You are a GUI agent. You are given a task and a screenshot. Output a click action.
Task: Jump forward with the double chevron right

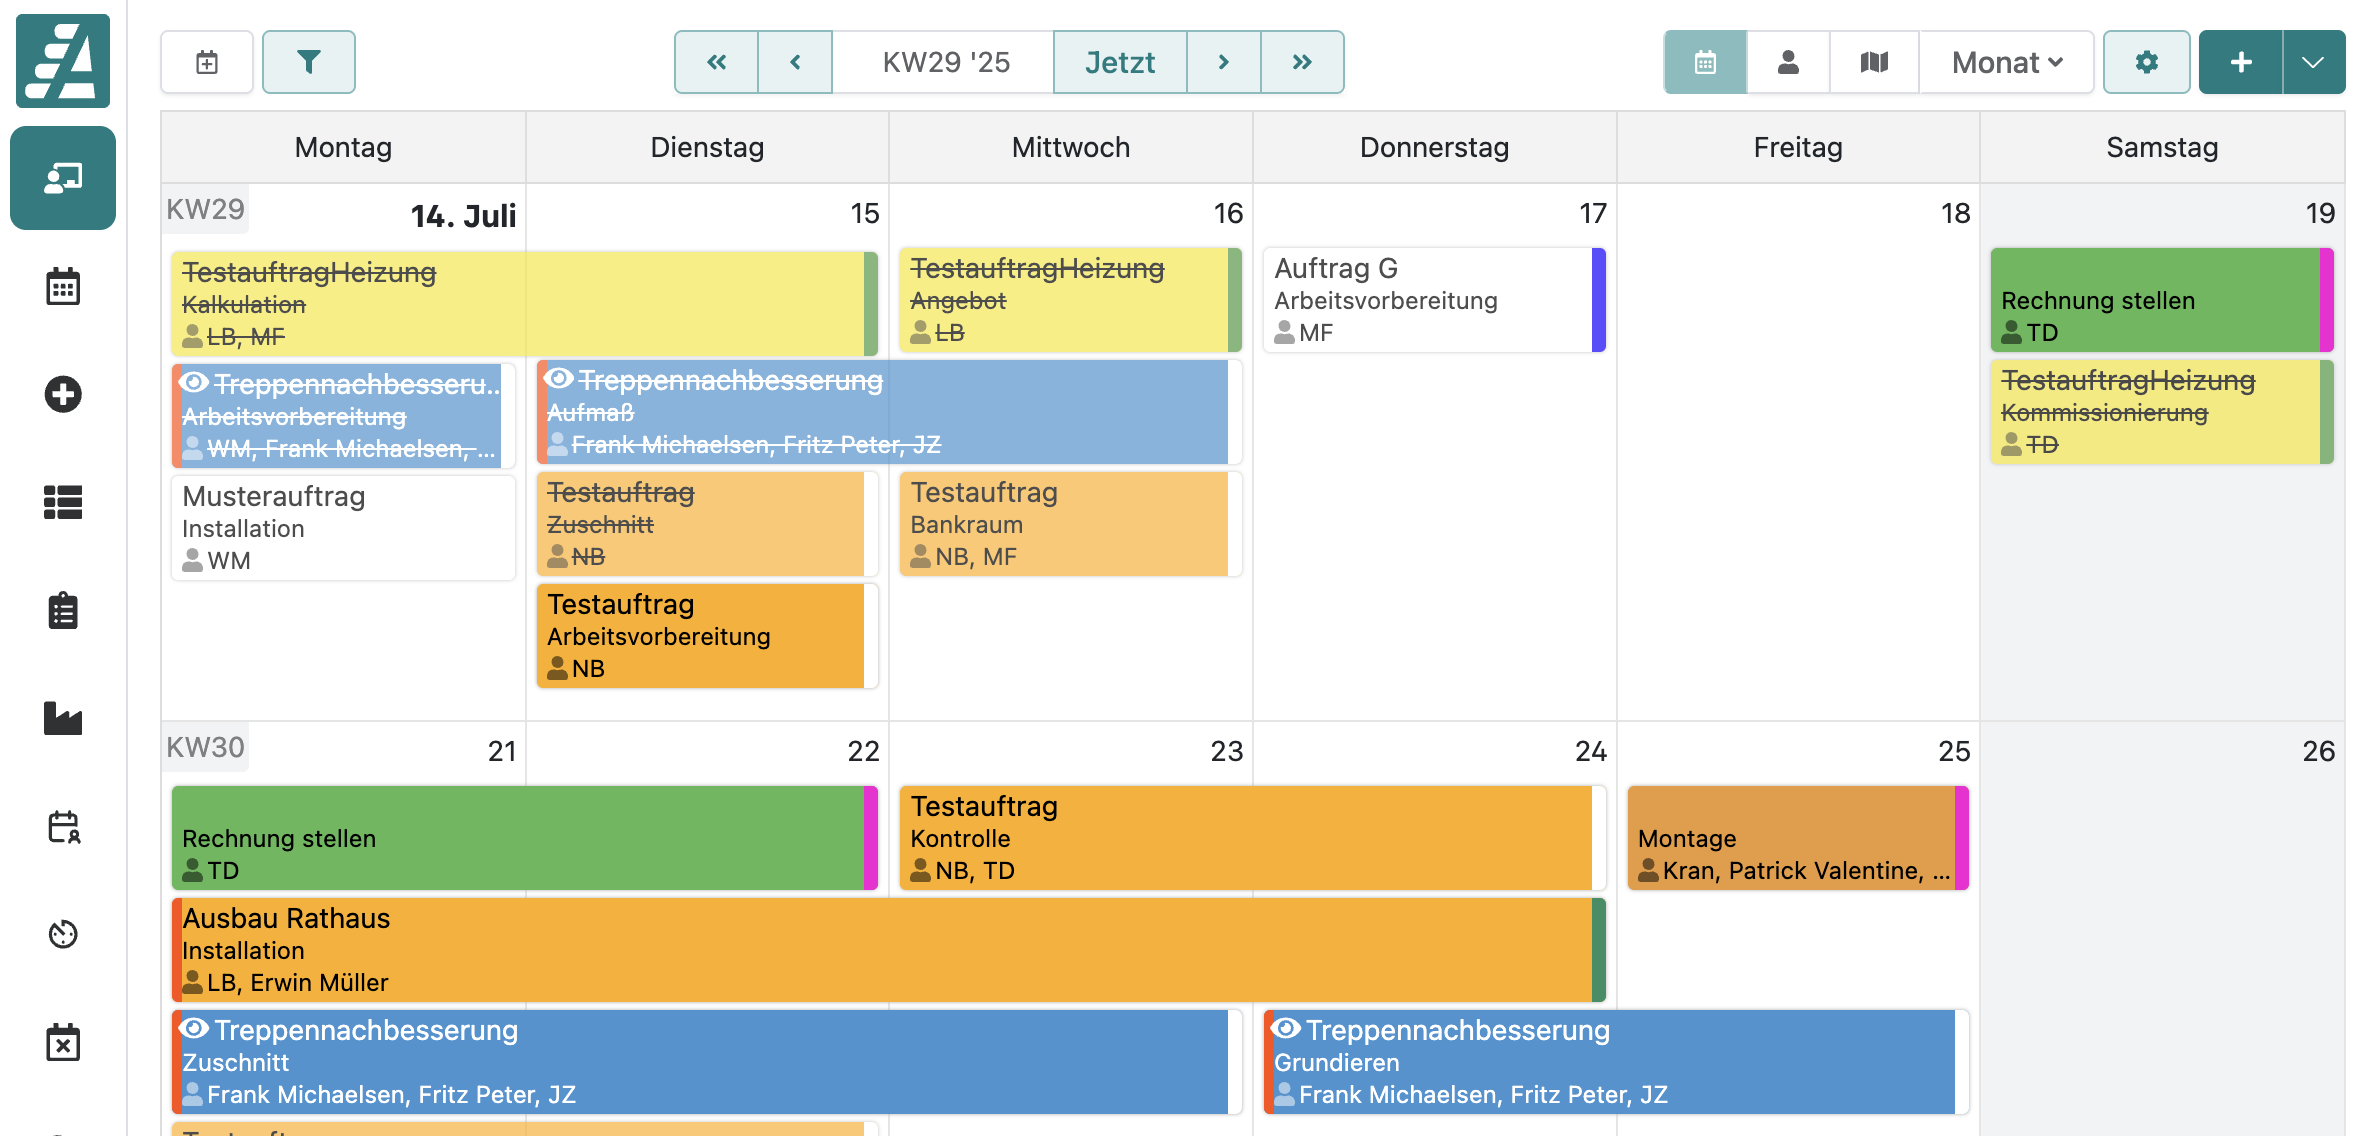pos(1301,62)
